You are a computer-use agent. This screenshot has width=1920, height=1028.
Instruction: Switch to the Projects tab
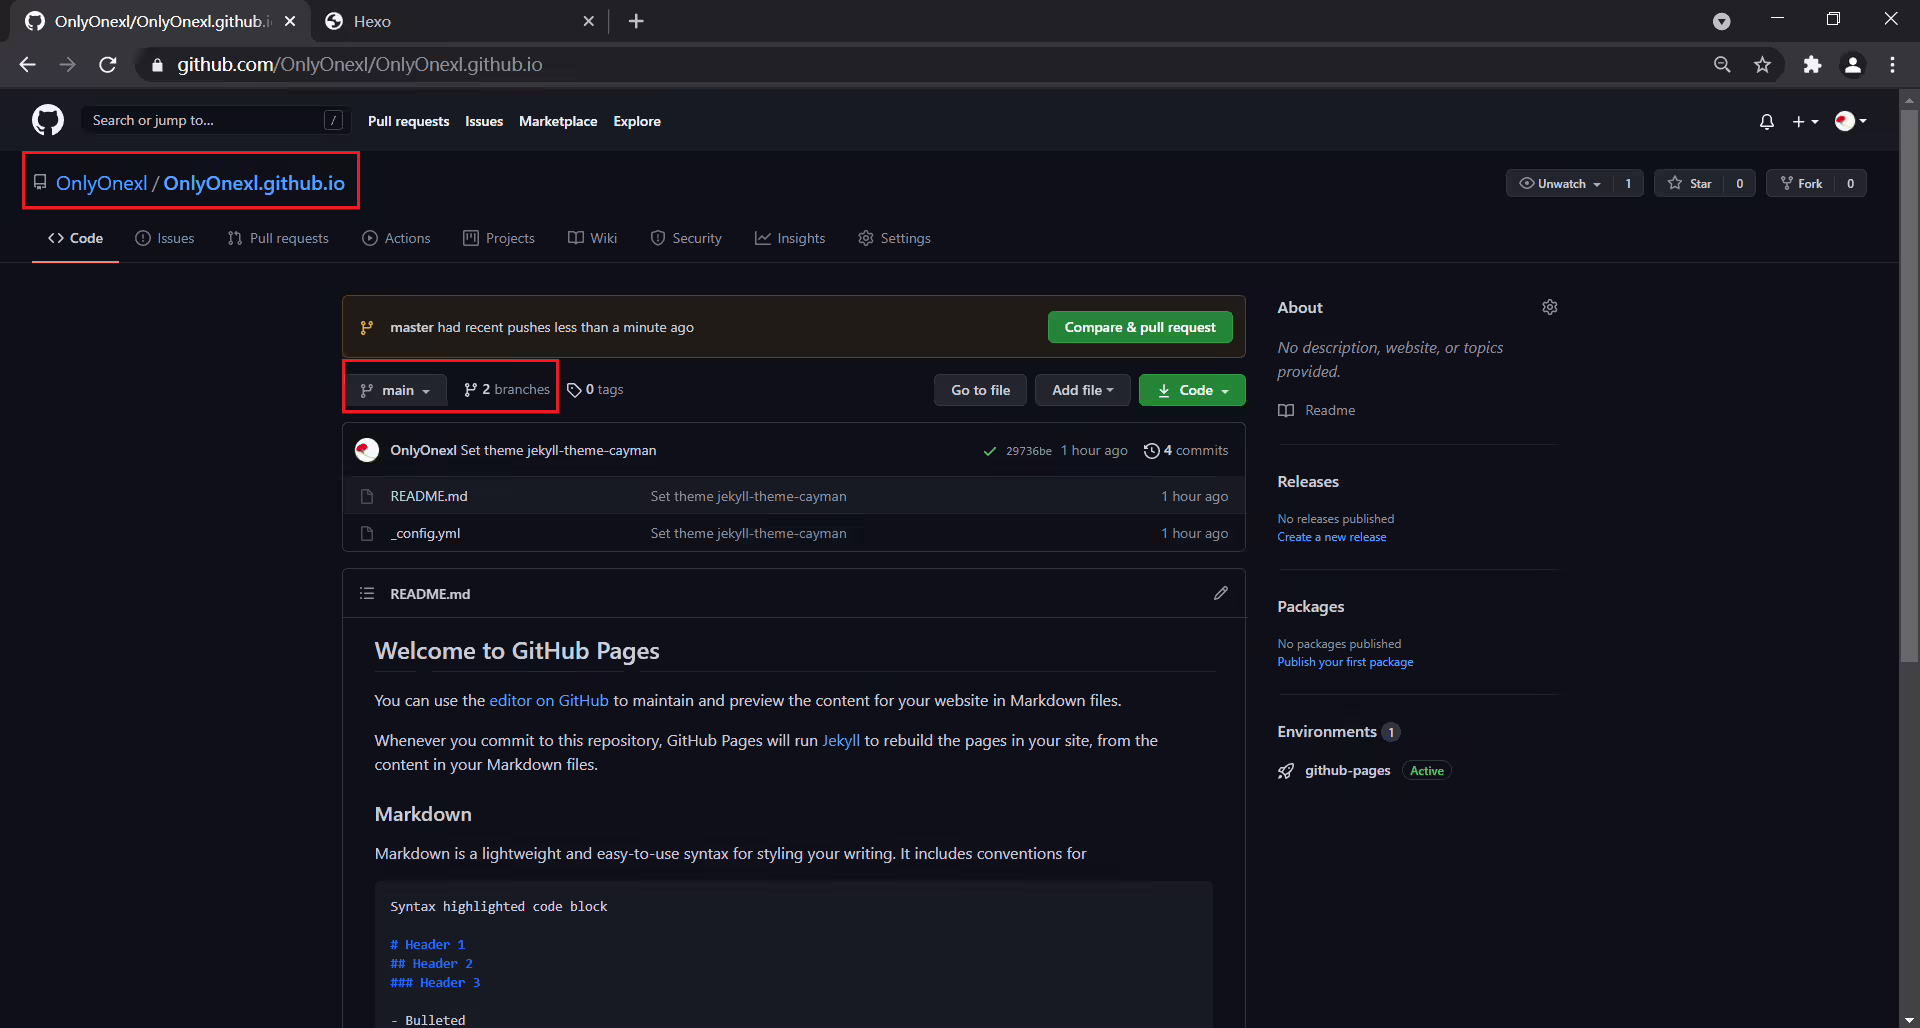point(499,238)
